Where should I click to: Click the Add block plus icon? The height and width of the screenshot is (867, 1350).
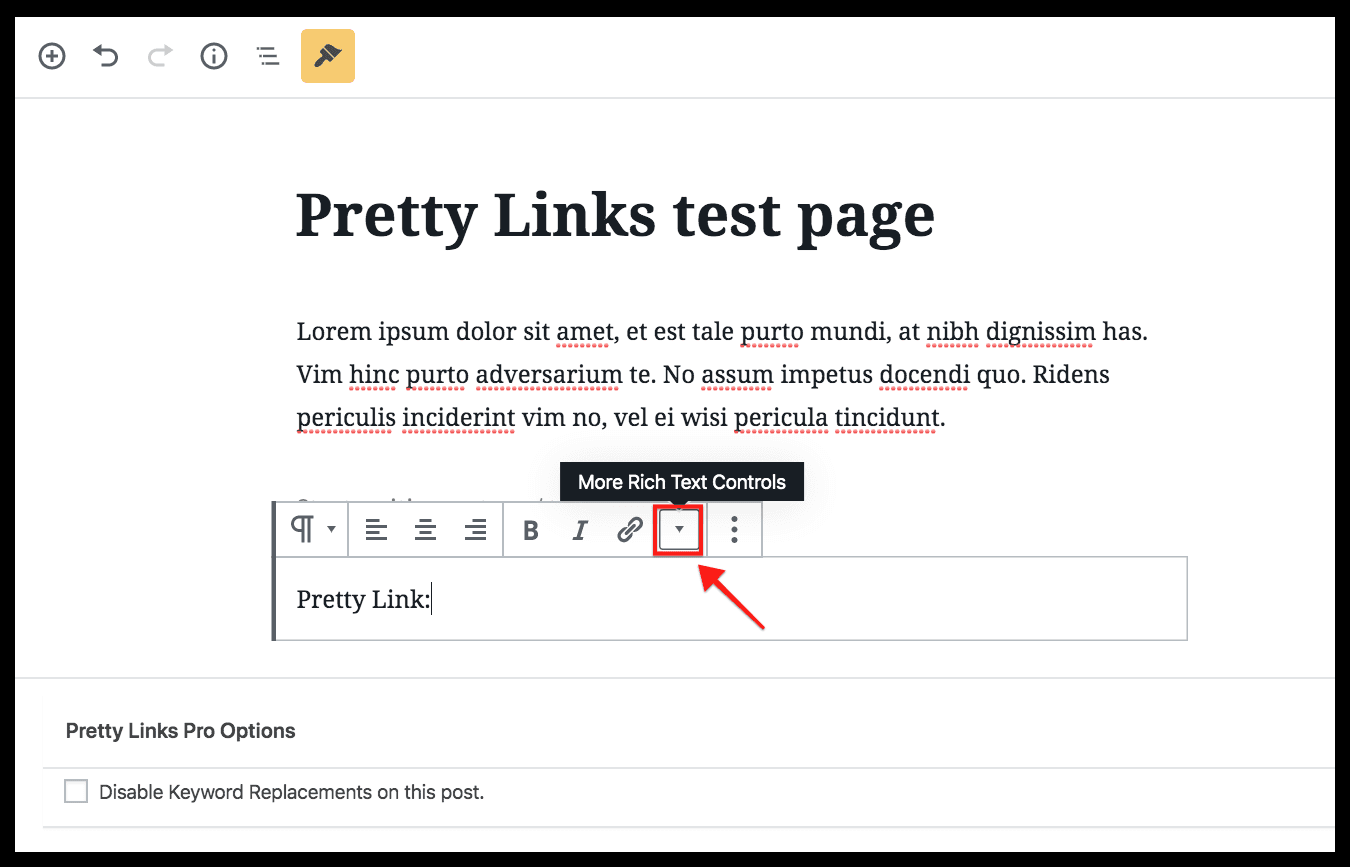point(52,56)
